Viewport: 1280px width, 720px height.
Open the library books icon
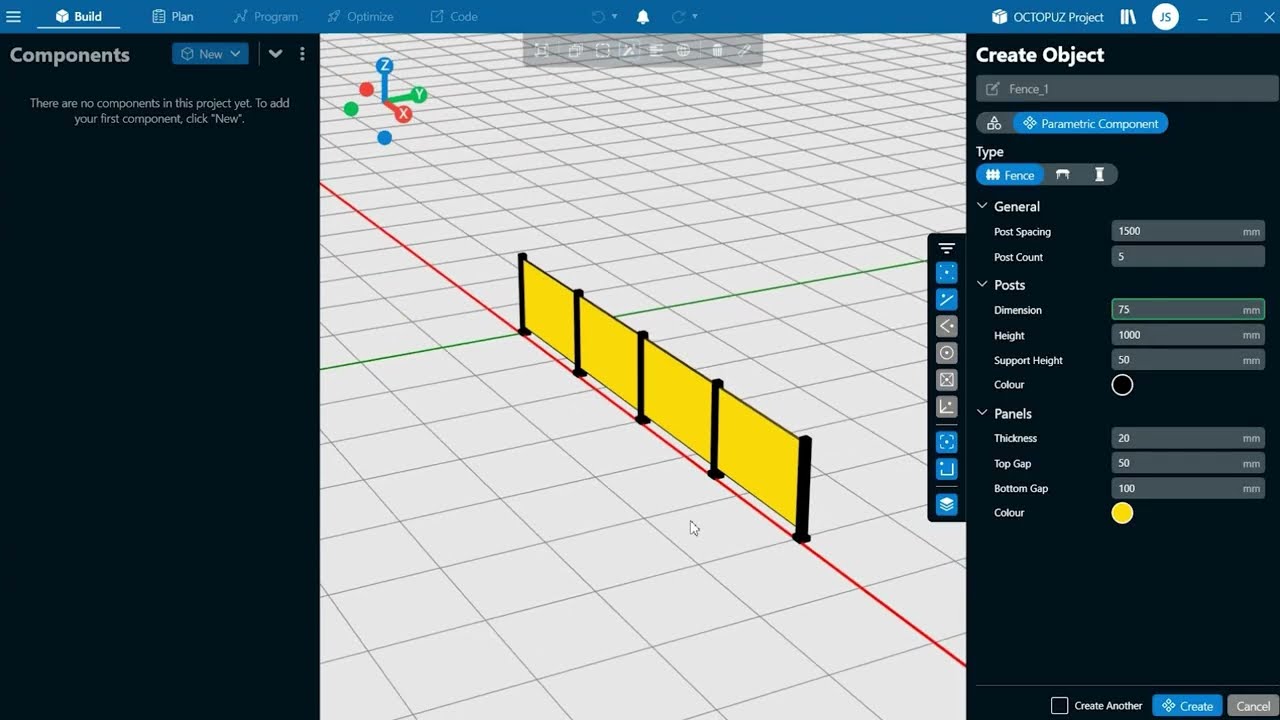[1129, 16]
